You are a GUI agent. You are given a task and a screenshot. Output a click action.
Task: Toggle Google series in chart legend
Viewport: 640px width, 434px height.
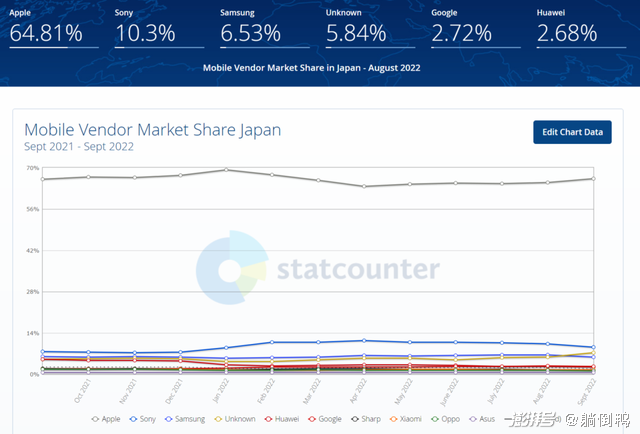click(325, 419)
